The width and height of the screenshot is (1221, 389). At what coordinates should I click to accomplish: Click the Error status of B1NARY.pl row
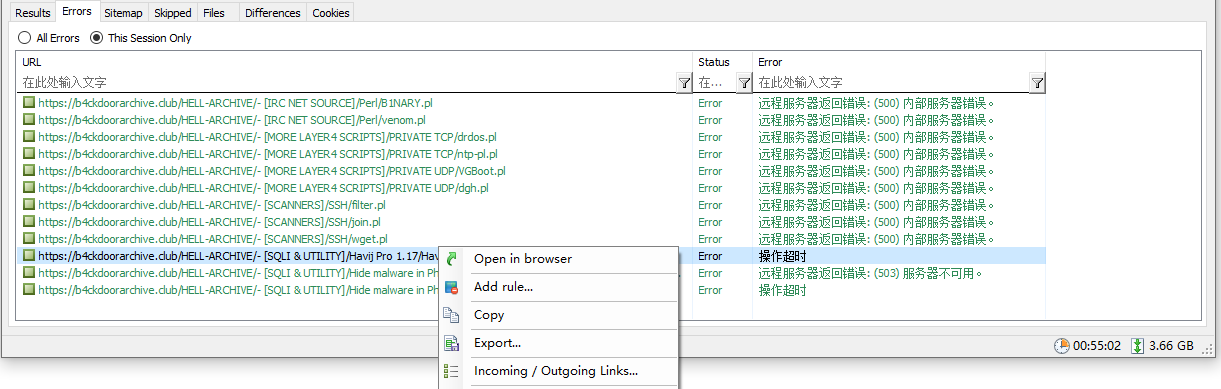(x=710, y=103)
